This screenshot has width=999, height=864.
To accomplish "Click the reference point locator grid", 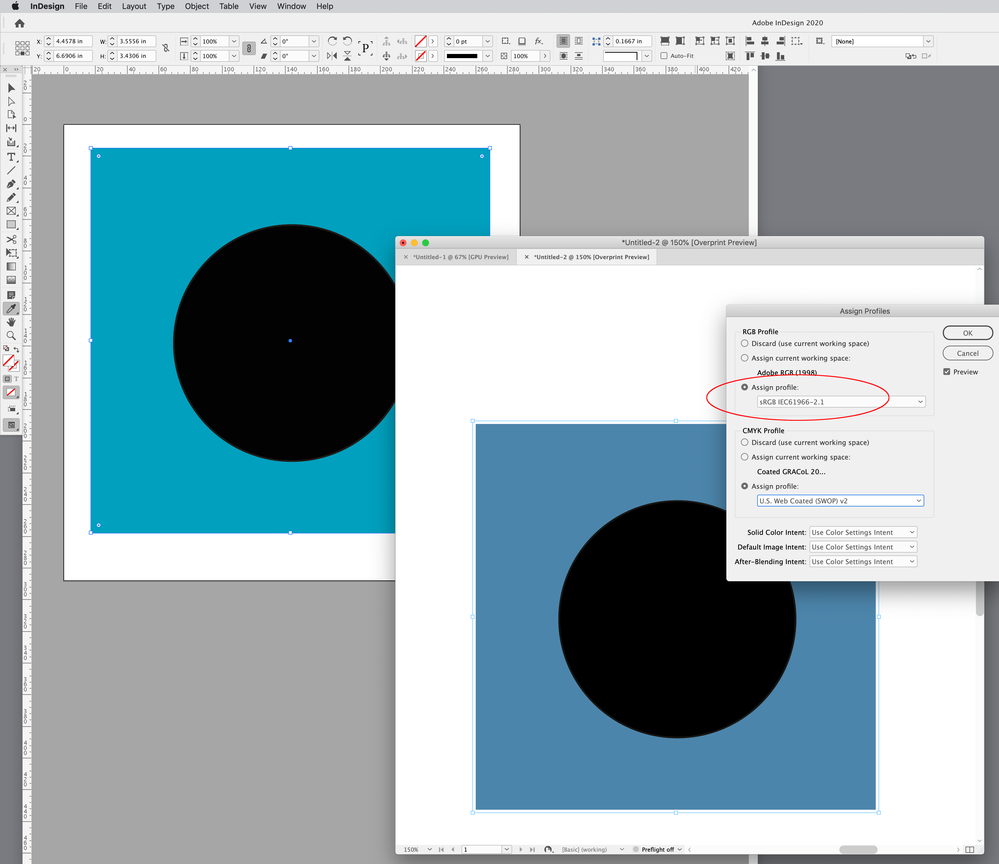I will pos(22,48).
